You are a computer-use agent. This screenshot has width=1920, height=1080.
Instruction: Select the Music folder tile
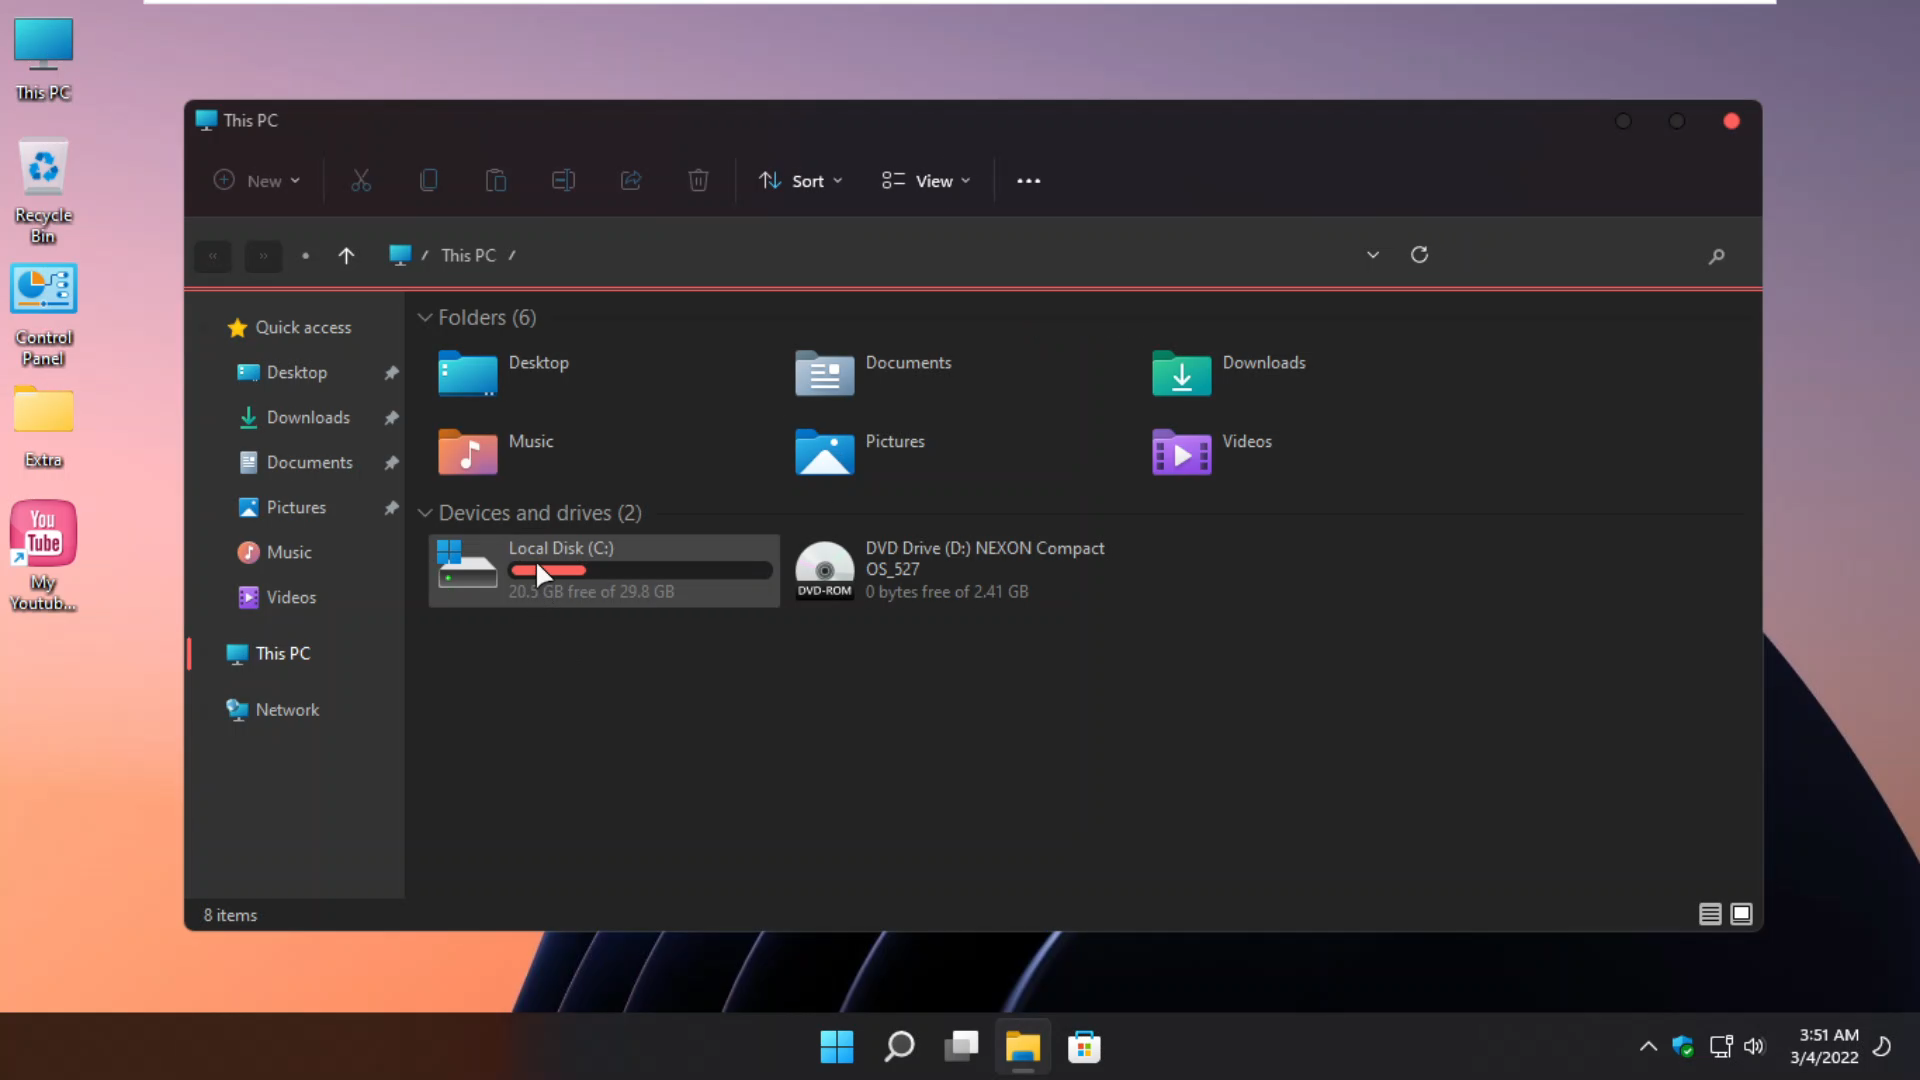(x=495, y=452)
